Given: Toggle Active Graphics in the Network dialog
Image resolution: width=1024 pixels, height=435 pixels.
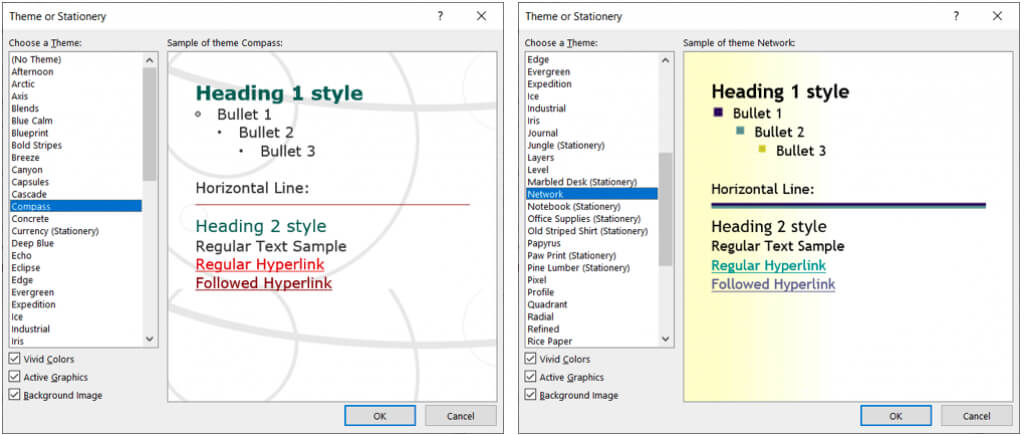Looking at the screenshot, I should click(x=530, y=377).
